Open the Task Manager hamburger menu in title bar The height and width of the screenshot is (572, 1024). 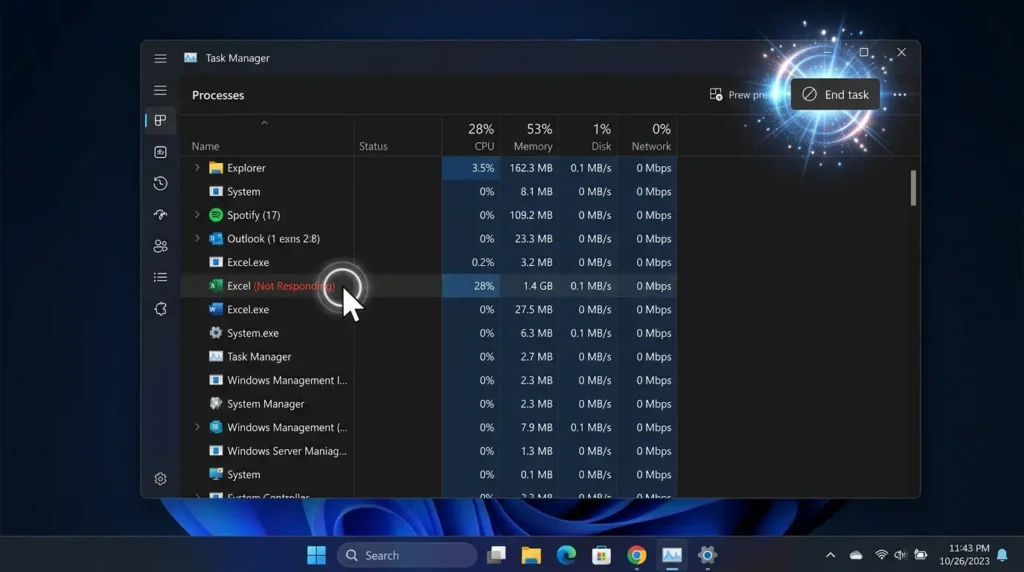[160, 58]
